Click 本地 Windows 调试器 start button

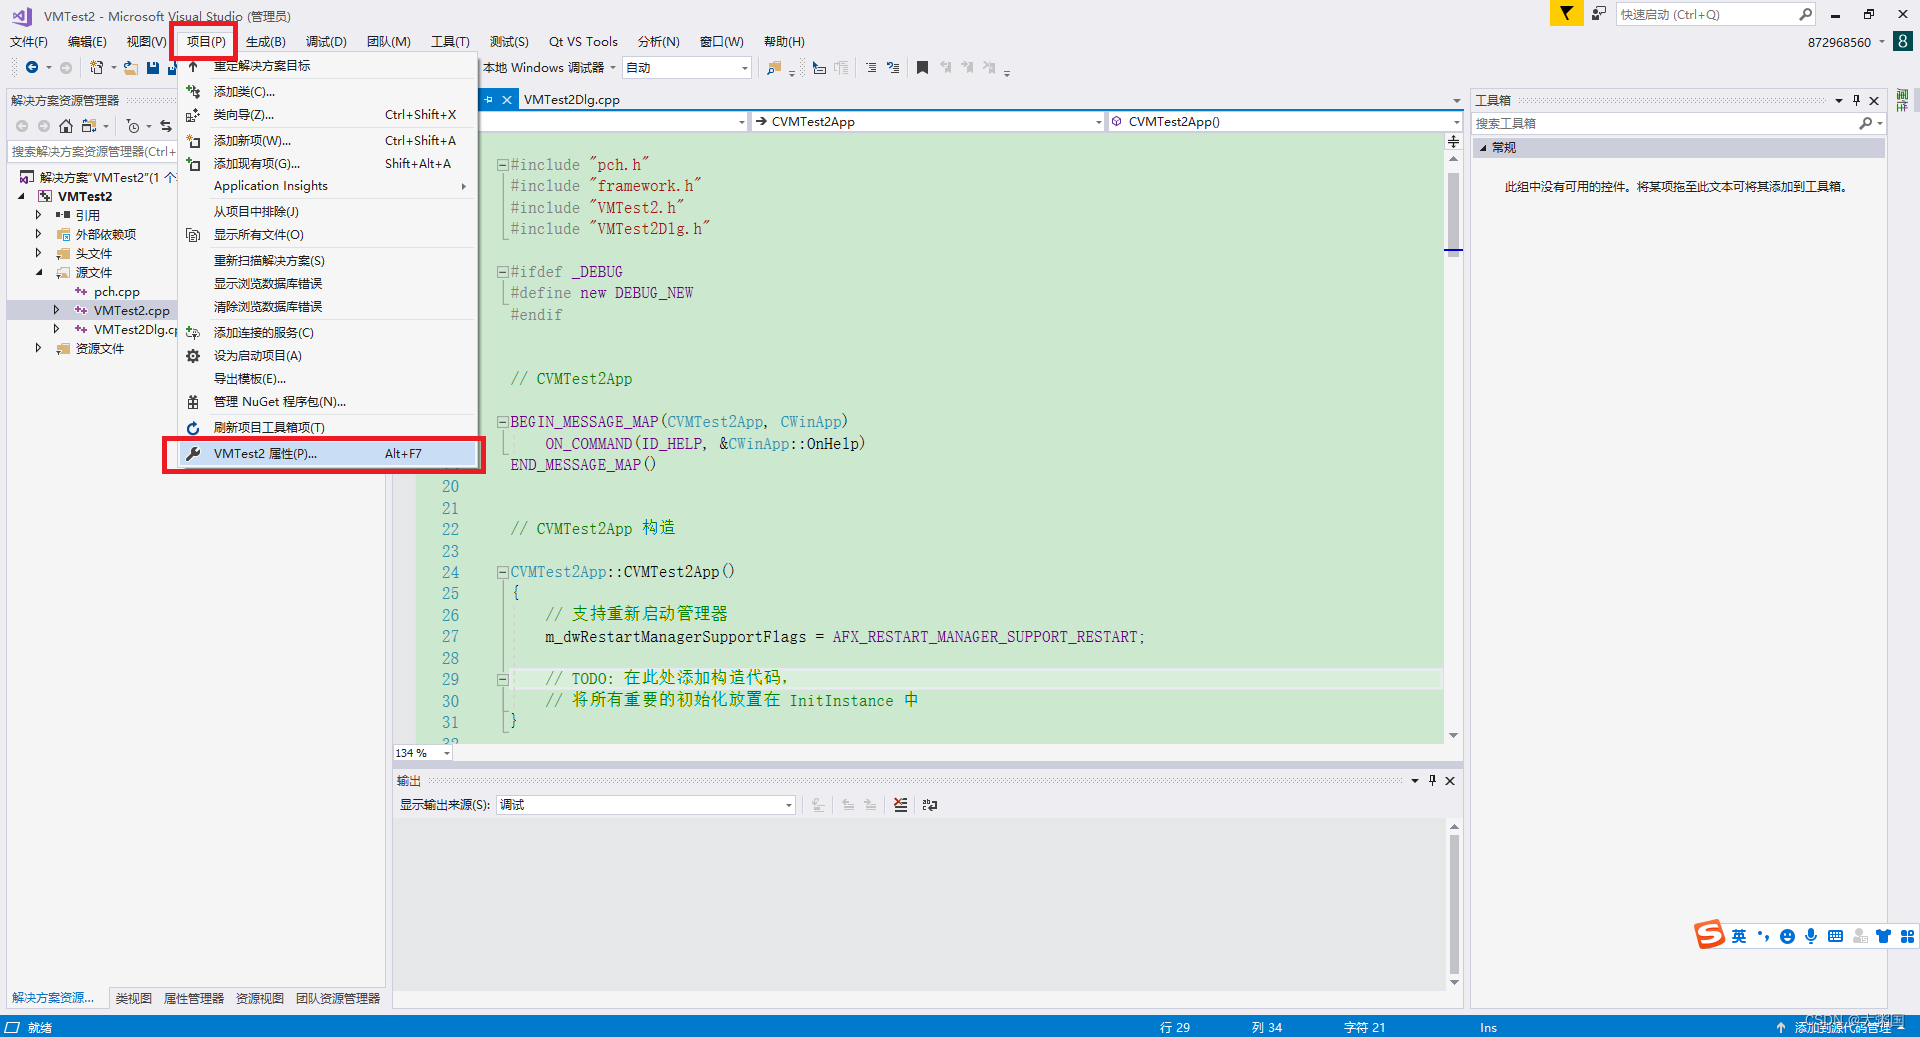[544, 68]
